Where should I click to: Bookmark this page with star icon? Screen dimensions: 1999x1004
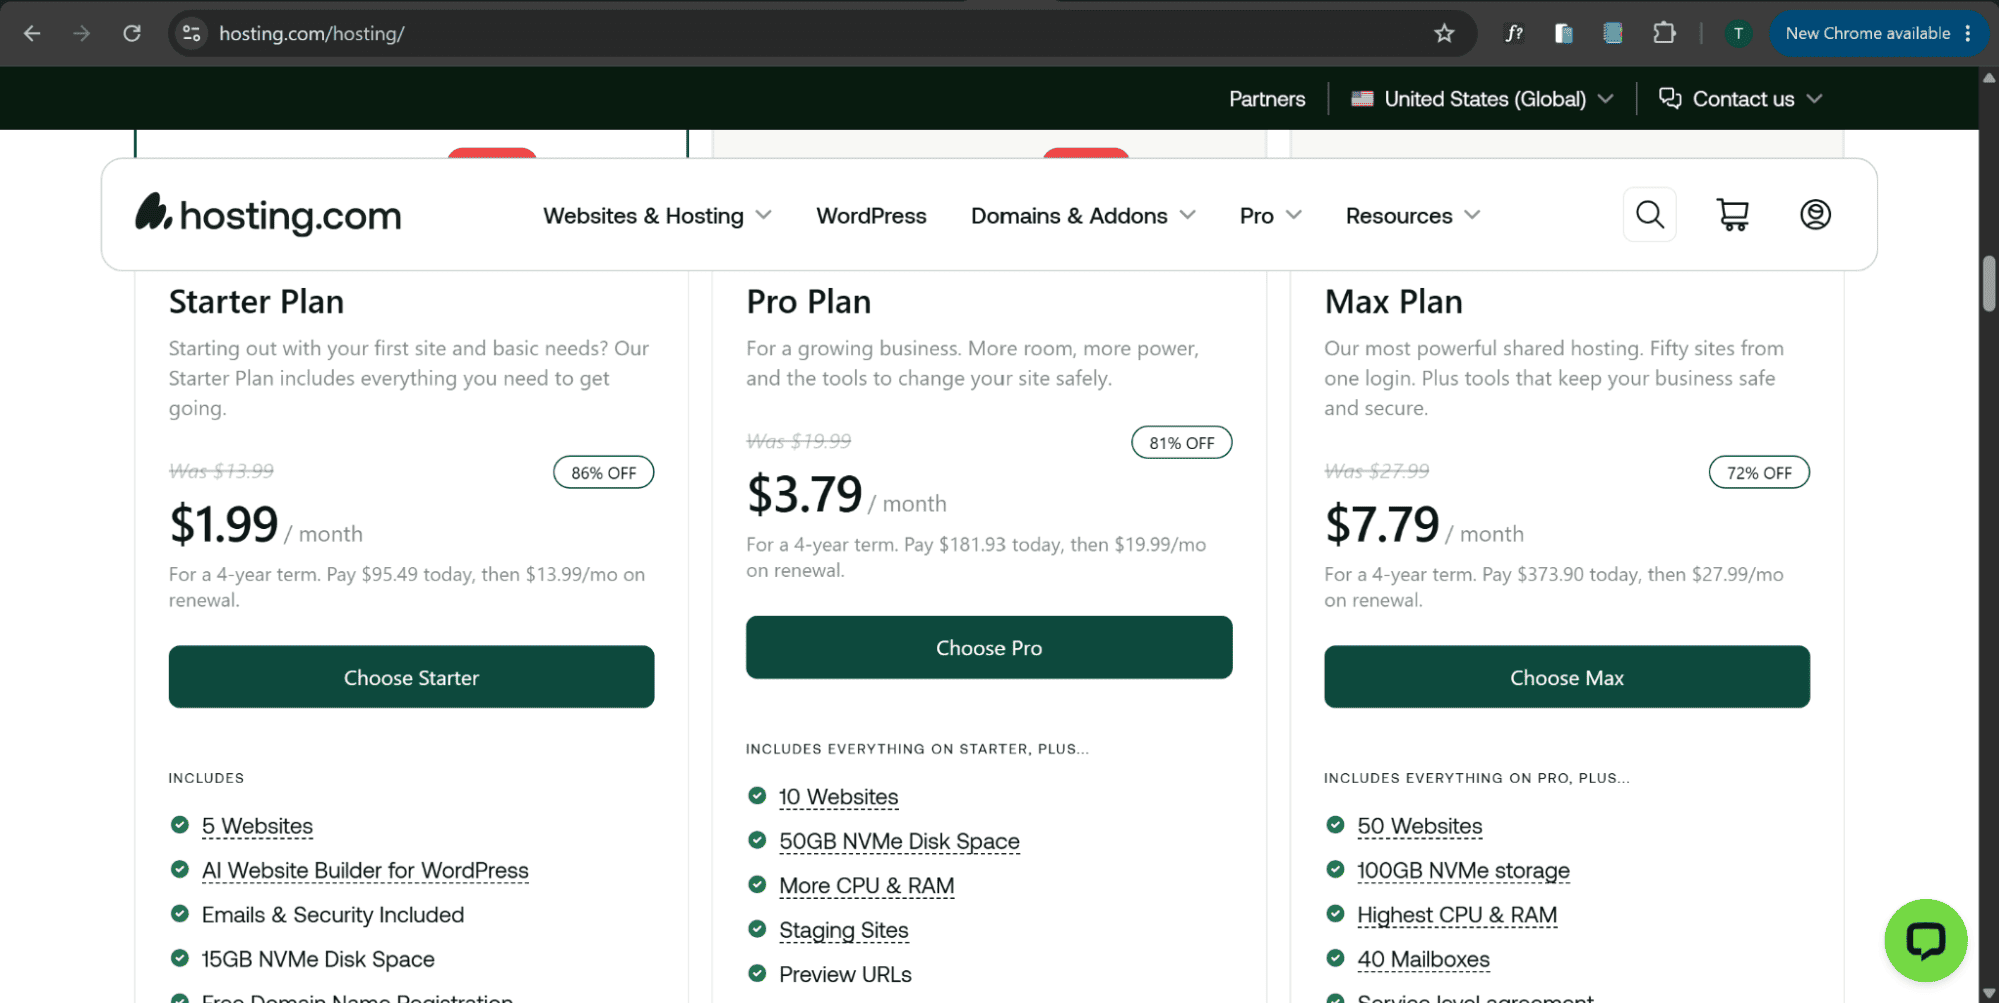[x=1444, y=33]
